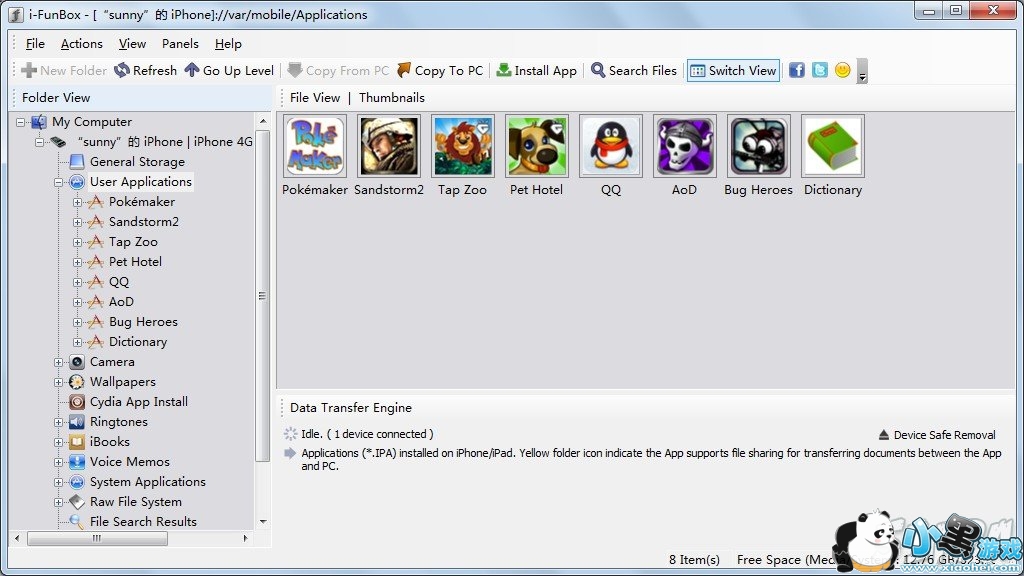Click the Ringtones speaker icon
The image size is (1024, 576).
pos(77,422)
